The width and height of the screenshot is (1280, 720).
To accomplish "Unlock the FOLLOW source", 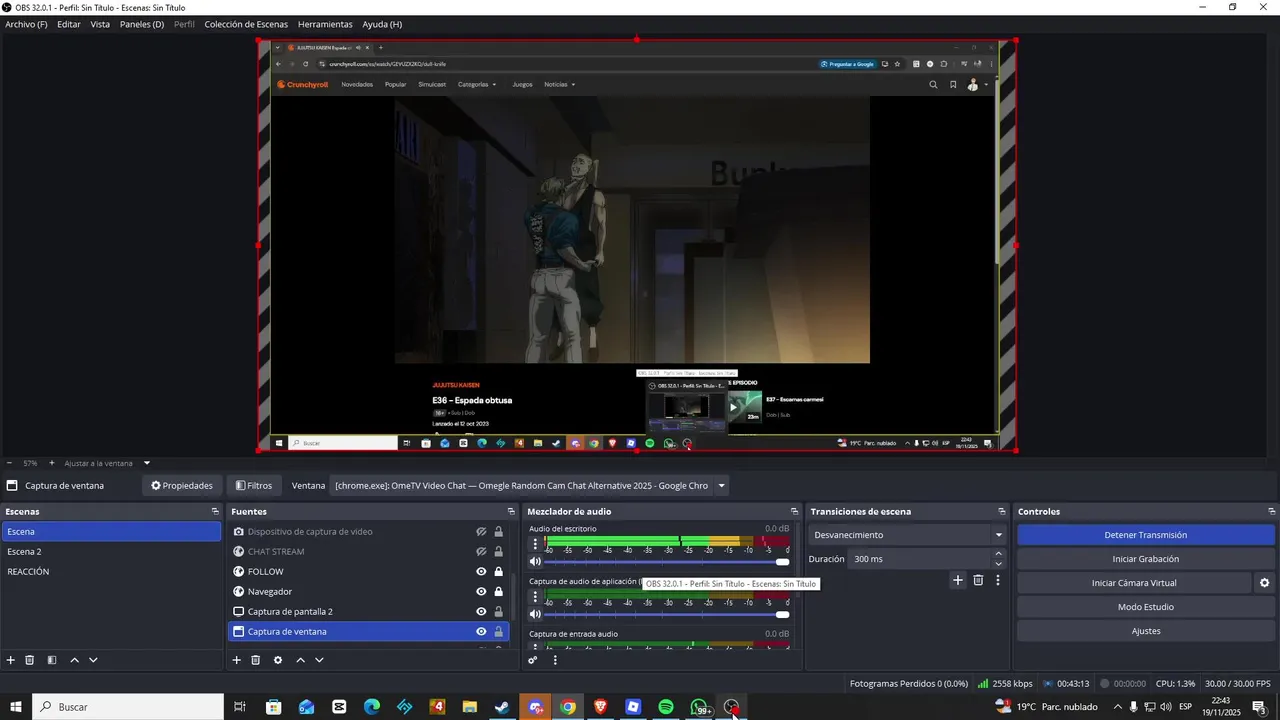I will click(499, 572).
